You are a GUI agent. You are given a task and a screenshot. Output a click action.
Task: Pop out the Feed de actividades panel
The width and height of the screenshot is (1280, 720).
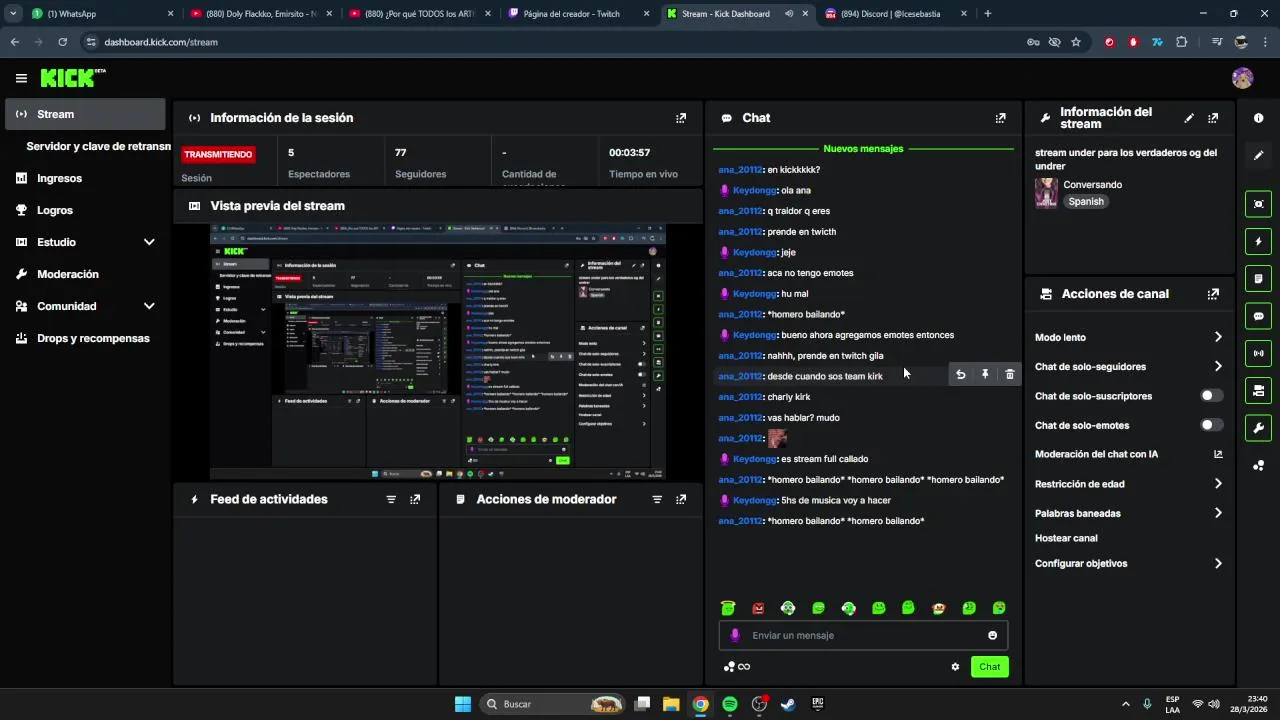click(415, 499)
